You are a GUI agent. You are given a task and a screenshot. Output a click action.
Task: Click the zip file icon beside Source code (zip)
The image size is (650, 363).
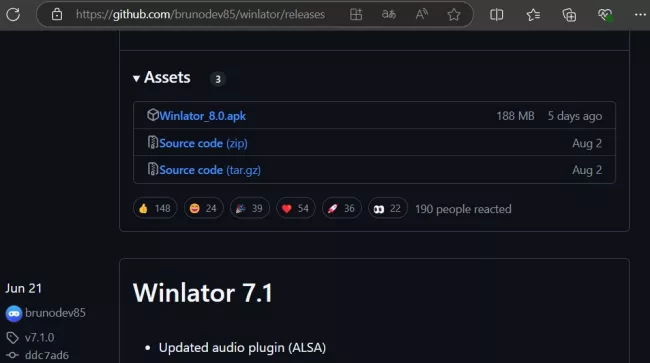coord(153,142)
